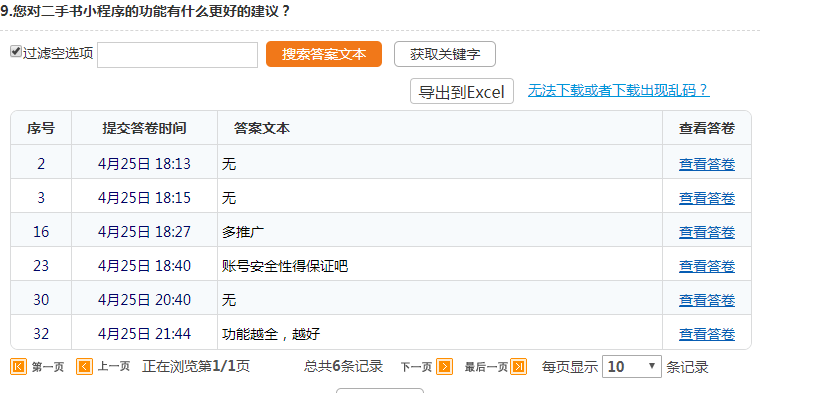
Task: Export results with 导出到Excel button
Action: coord(462,91)
